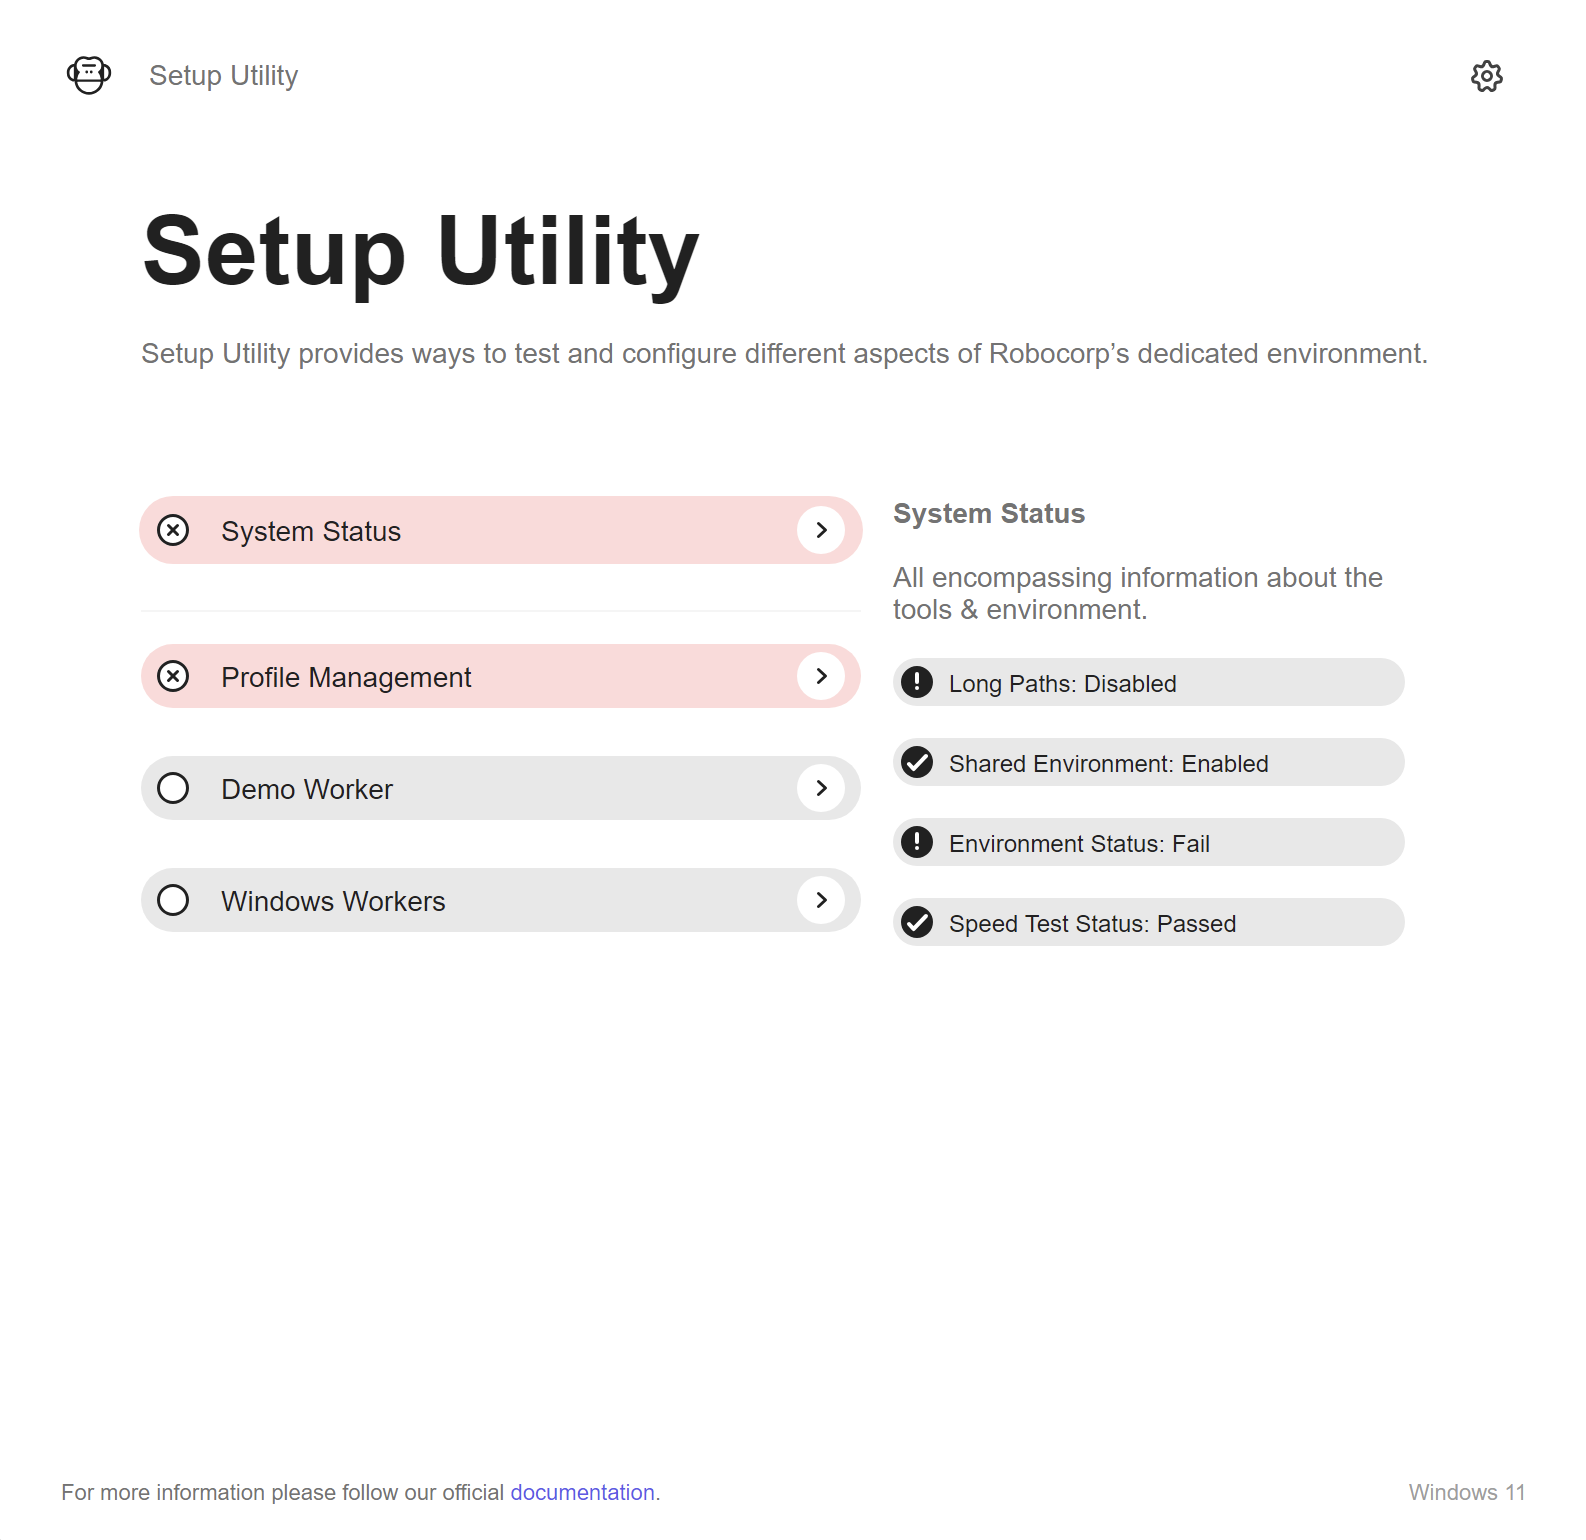Select the Demo Worker empty circle indicator
This screenshot has width=1586, height=1540.
(x=173, y=788)
